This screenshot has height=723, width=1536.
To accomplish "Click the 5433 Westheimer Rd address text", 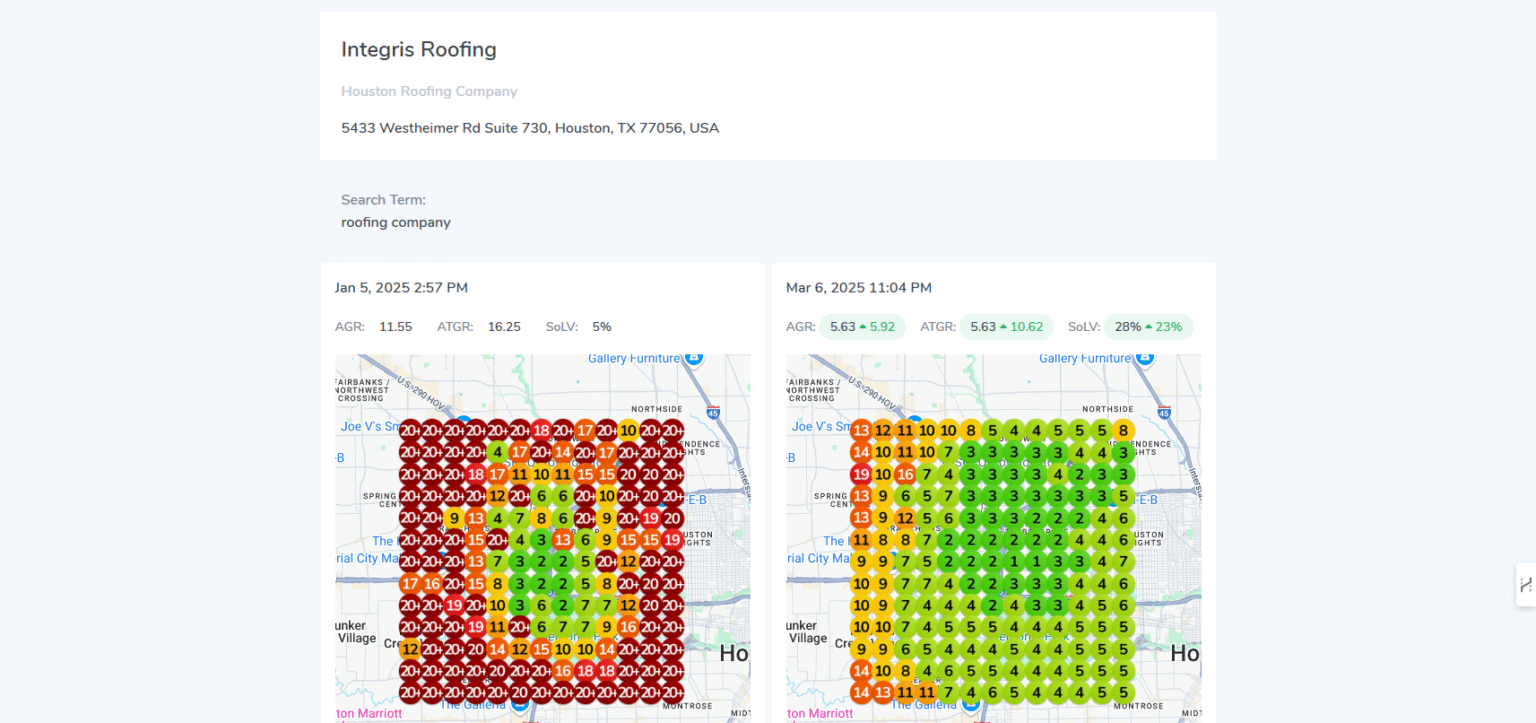I will click(529, 128).
